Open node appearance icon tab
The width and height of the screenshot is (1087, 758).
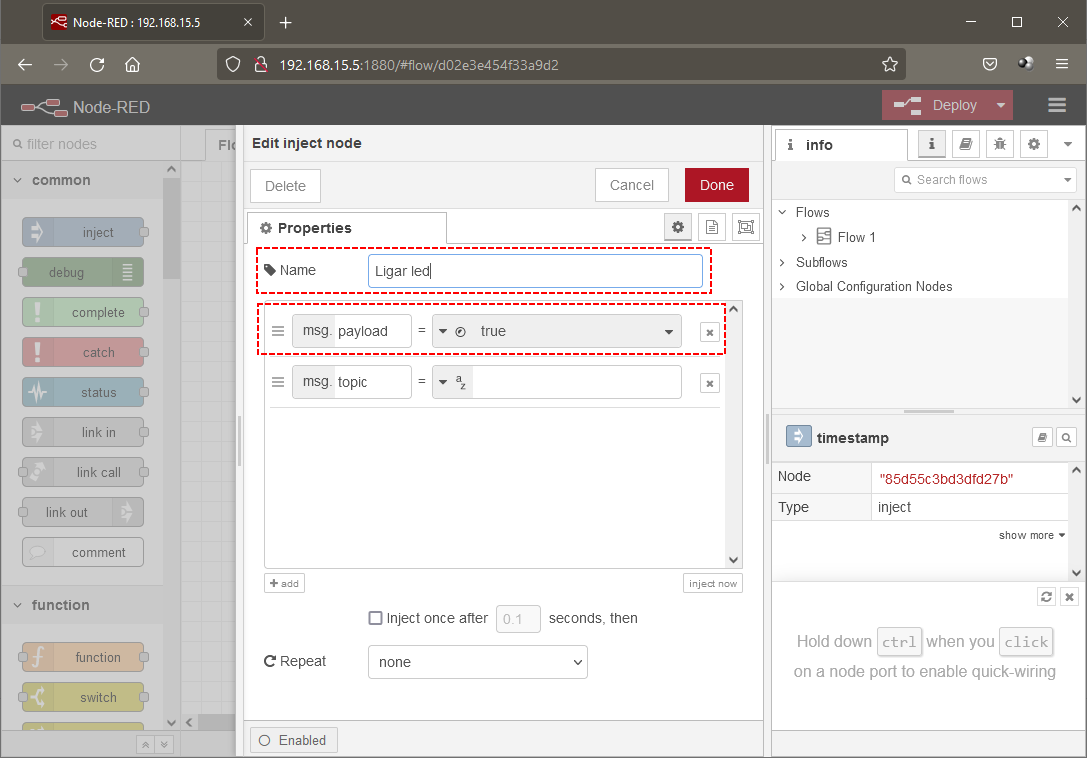pyautogui.click(x=746, y=227)
